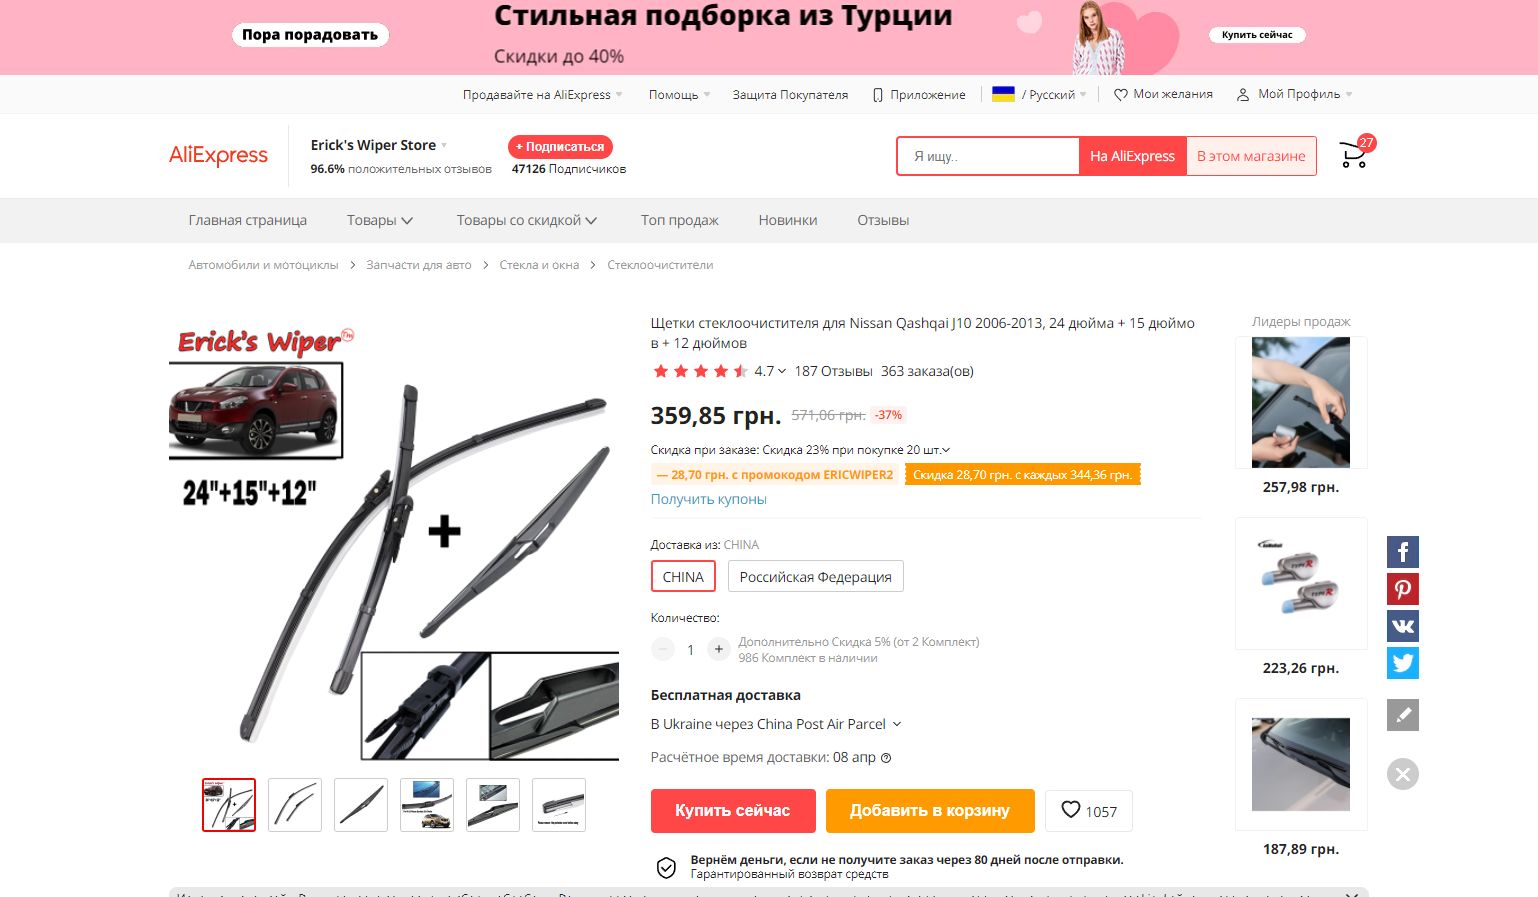Click the Купить сейчас button
Viewport: 1538px width, 897px height.
(733, 811)
